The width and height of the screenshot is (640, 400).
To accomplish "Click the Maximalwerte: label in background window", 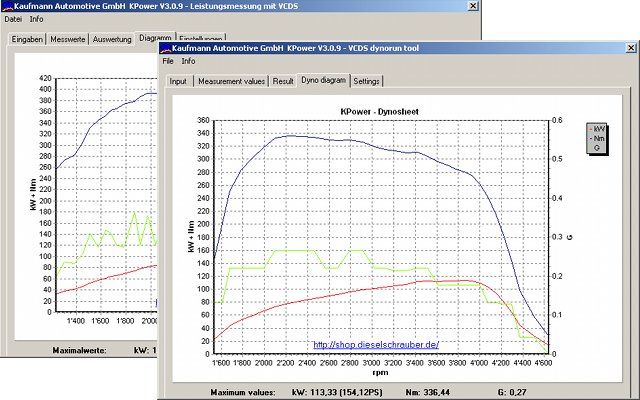I will 80,350.
